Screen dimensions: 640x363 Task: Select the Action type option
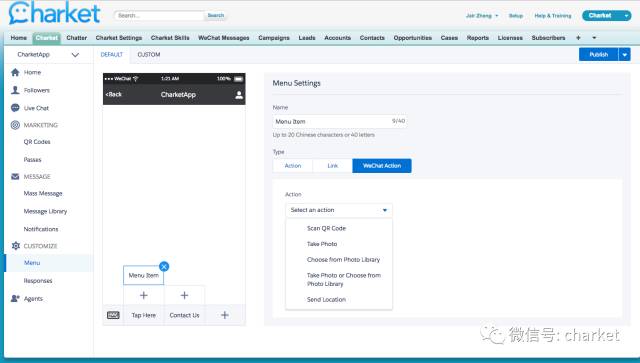pyautogui.click(x=293, y=166)
